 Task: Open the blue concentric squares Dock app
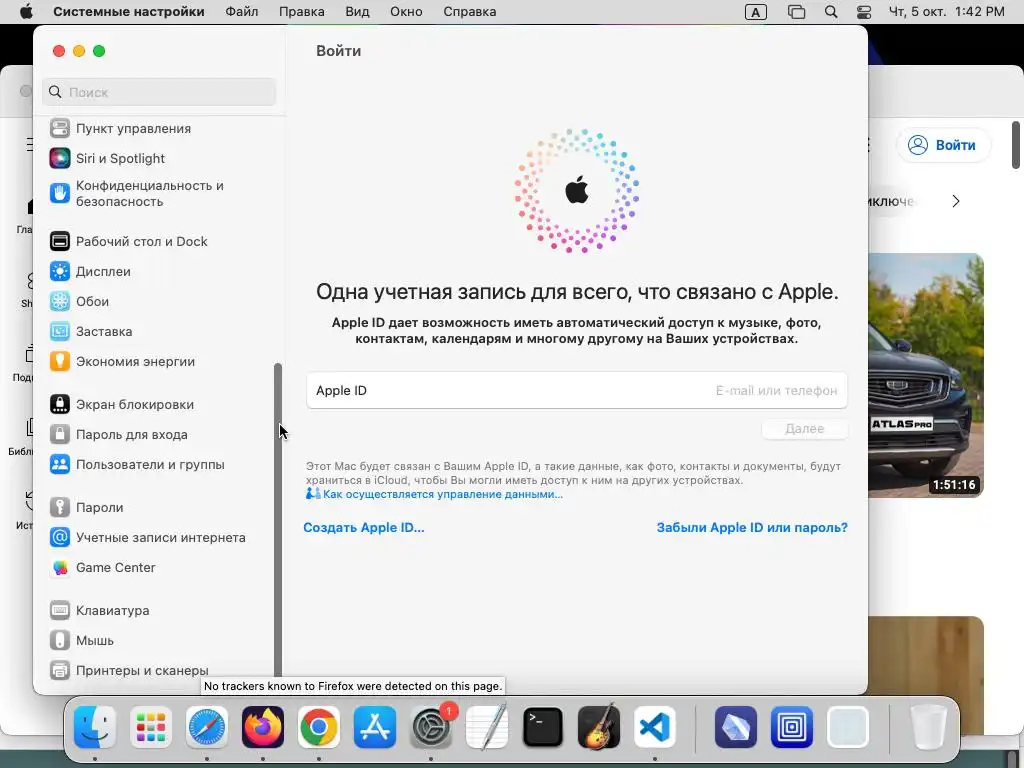point(792,727)
